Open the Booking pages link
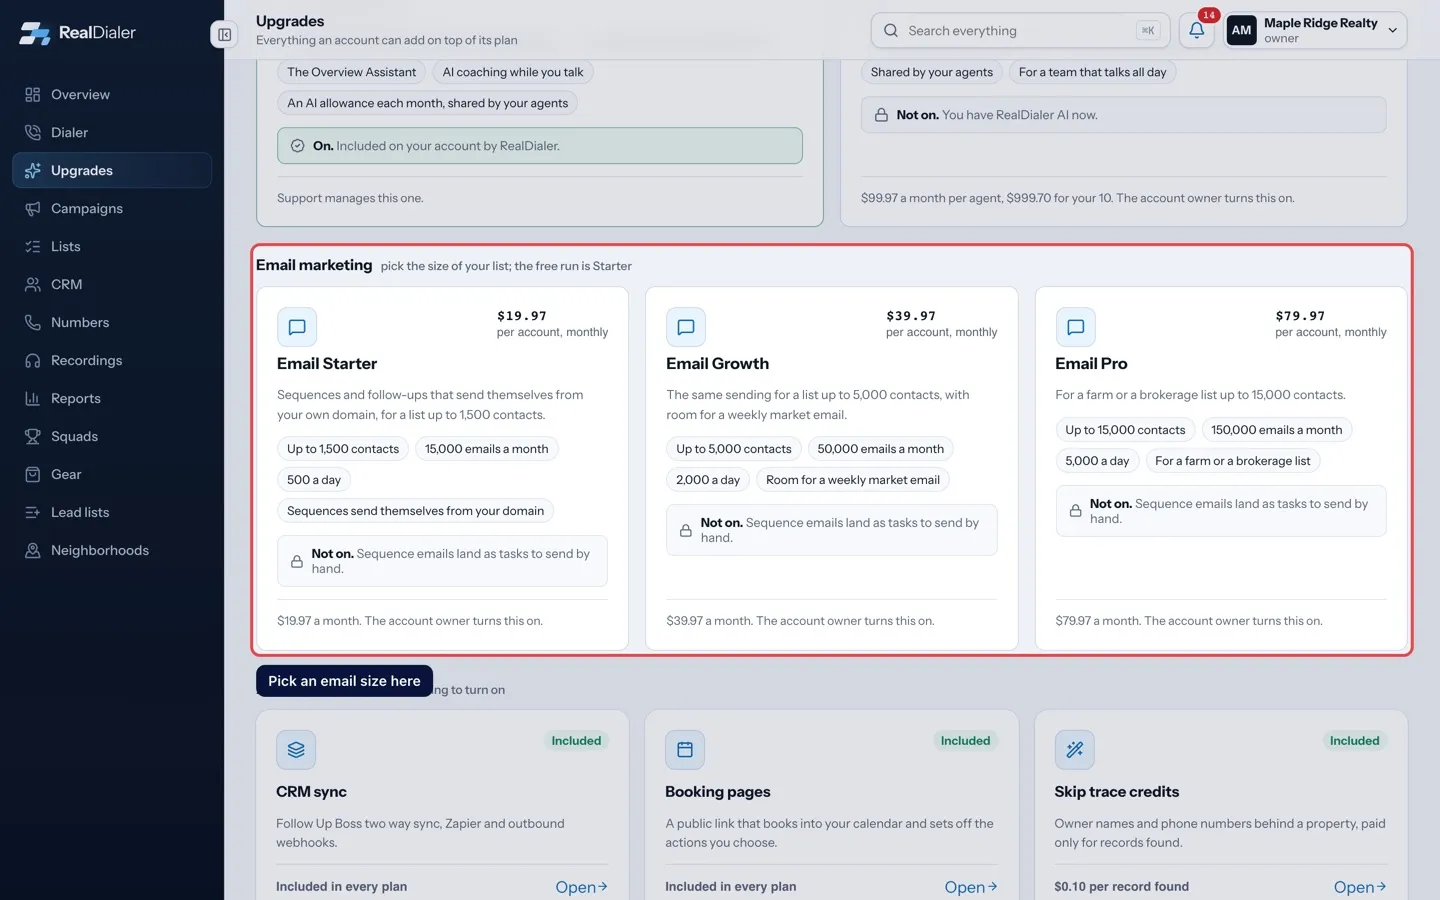This screenshot has width=1440, height=900. [x=970, y=887]
